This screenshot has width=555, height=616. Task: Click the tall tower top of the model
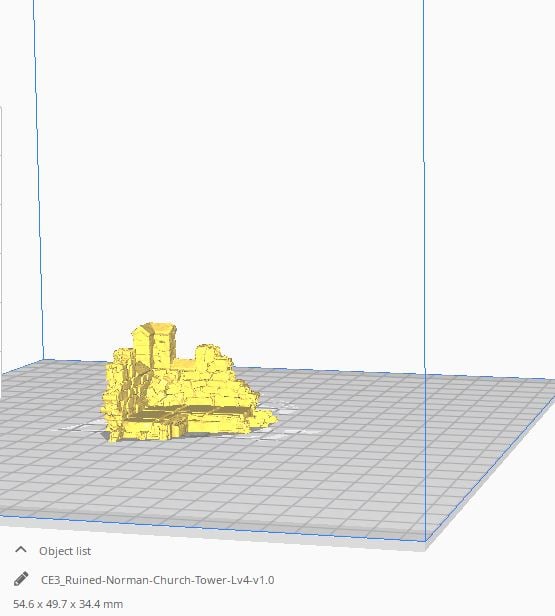[x=154, y=344]
